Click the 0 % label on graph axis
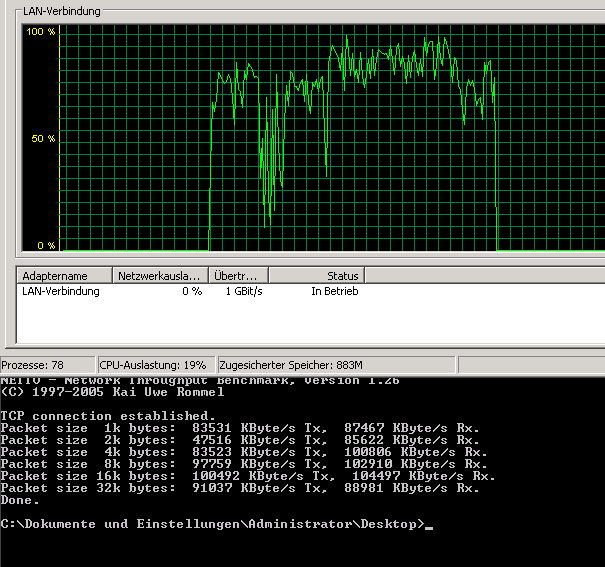 click(46, 245)
